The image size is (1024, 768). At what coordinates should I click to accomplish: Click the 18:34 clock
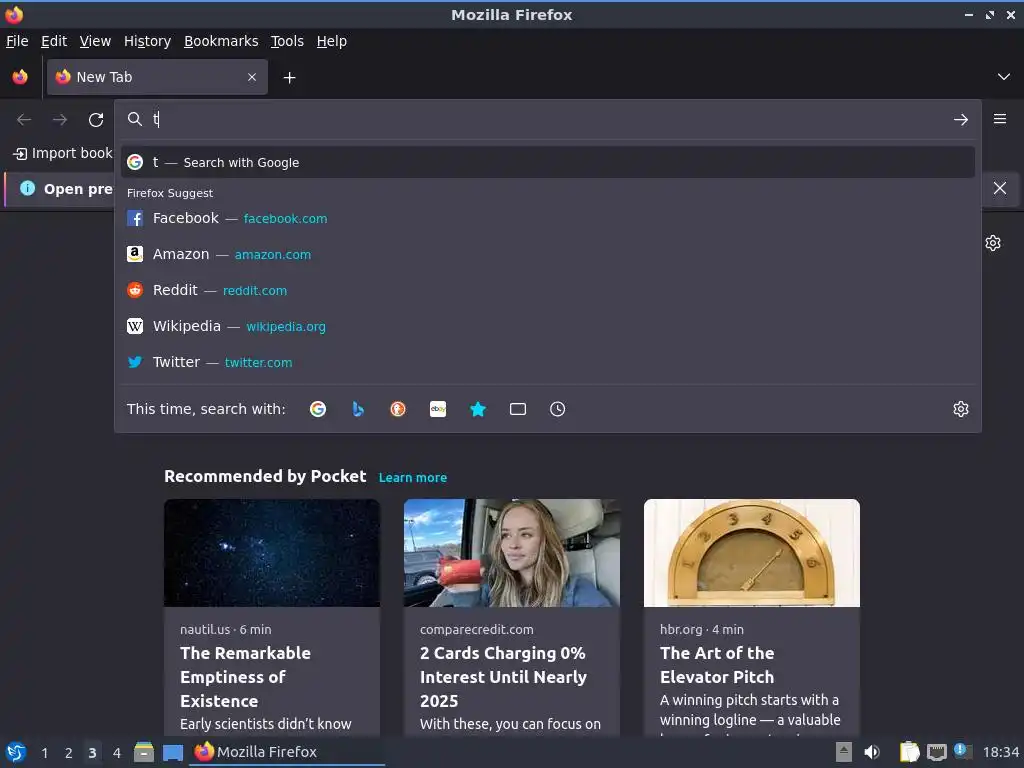[x=1000, y=753]
